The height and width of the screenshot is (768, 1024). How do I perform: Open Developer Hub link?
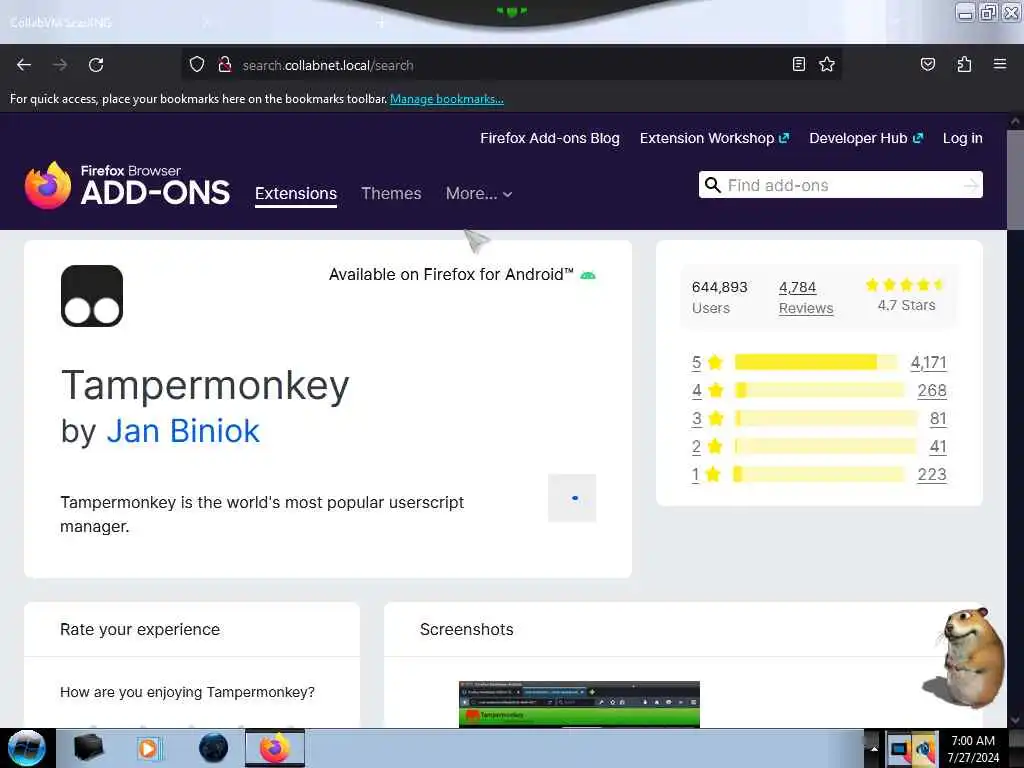[x=866, y=138]
